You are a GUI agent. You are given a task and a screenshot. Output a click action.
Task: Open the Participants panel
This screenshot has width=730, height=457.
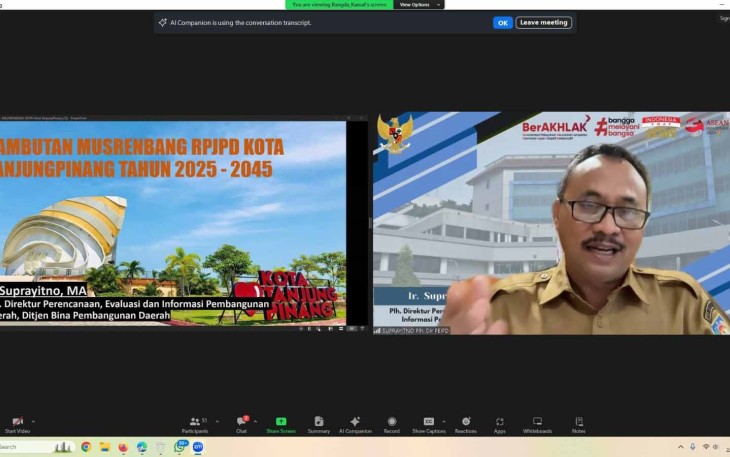[x=195, y=425]
